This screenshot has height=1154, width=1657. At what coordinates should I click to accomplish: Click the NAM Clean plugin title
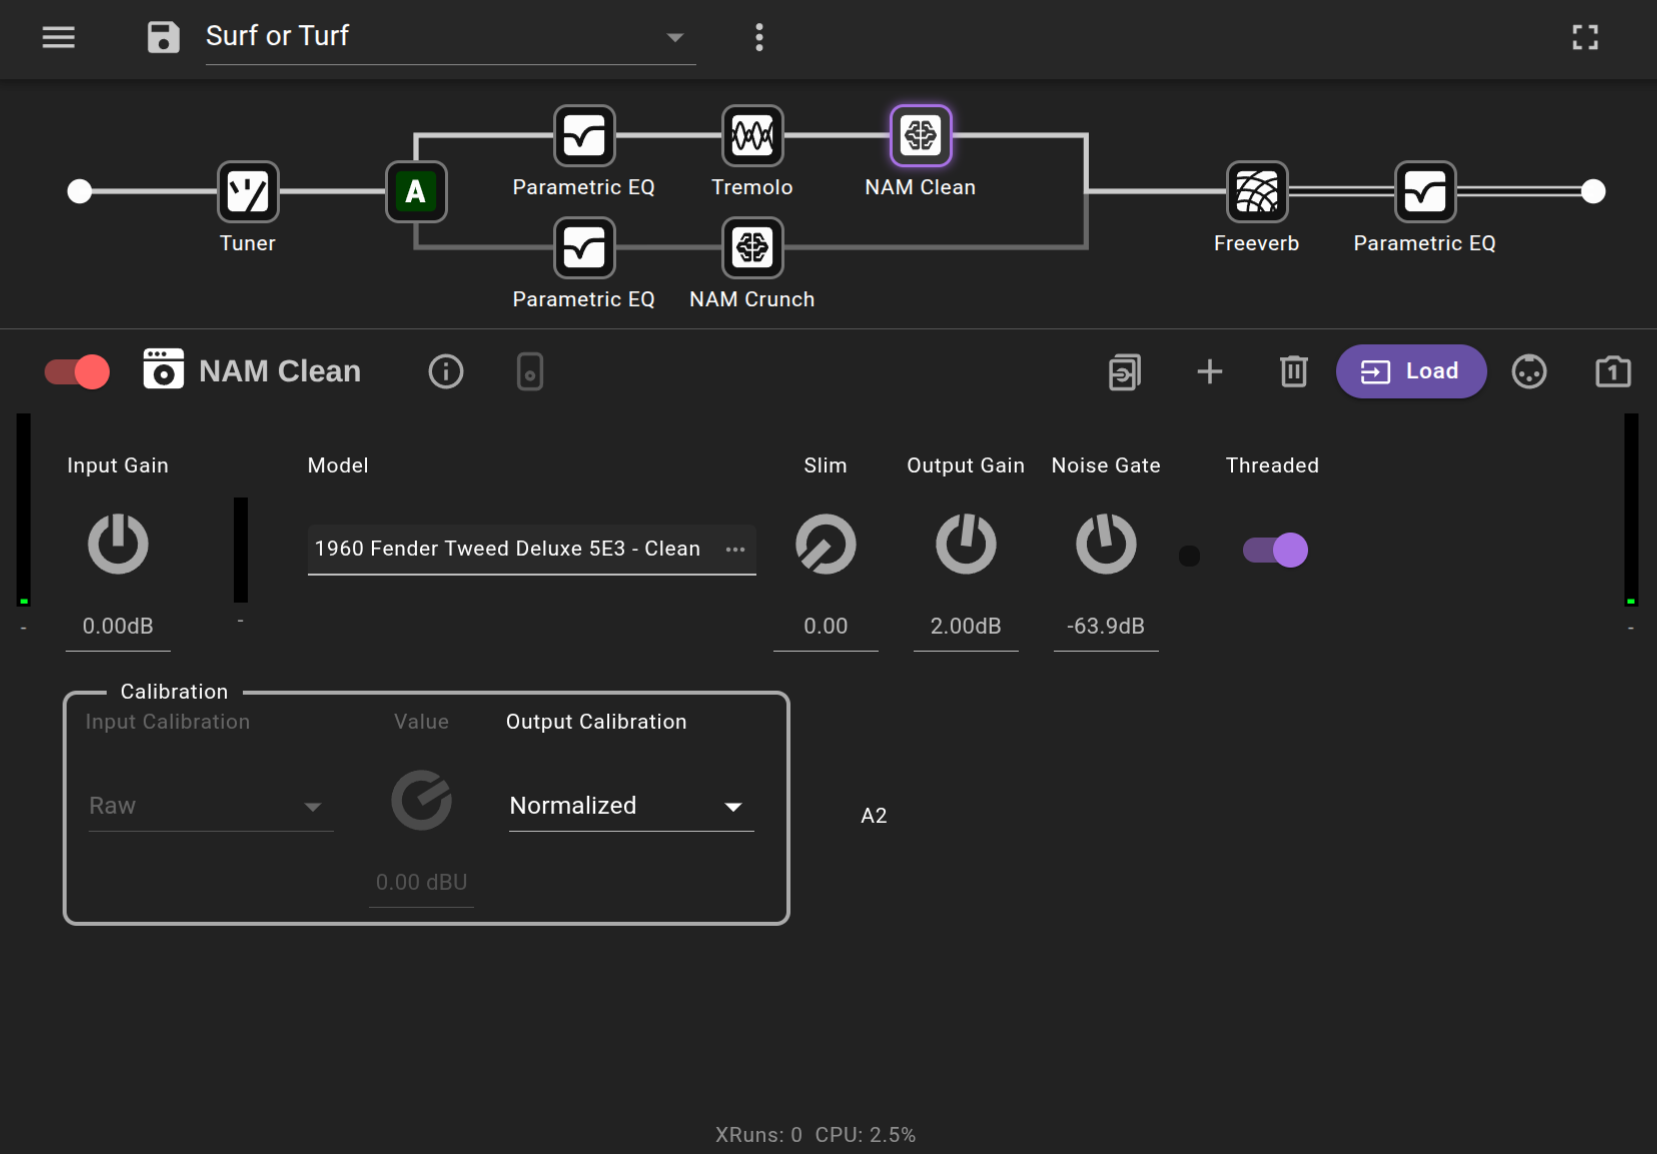(280, 371)
